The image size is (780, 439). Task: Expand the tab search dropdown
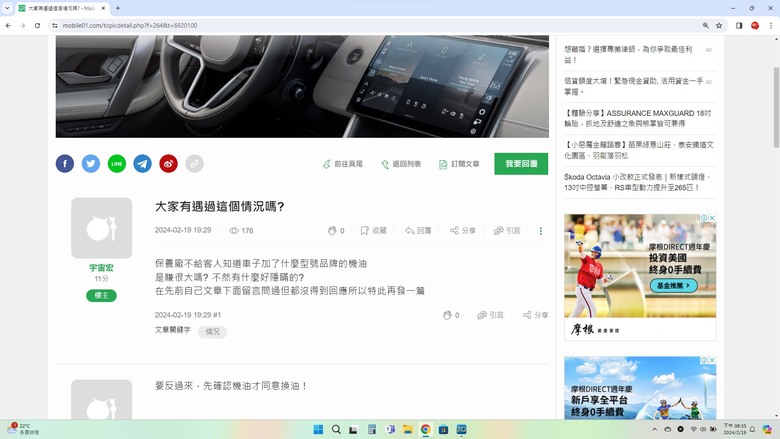click(7, 8)
